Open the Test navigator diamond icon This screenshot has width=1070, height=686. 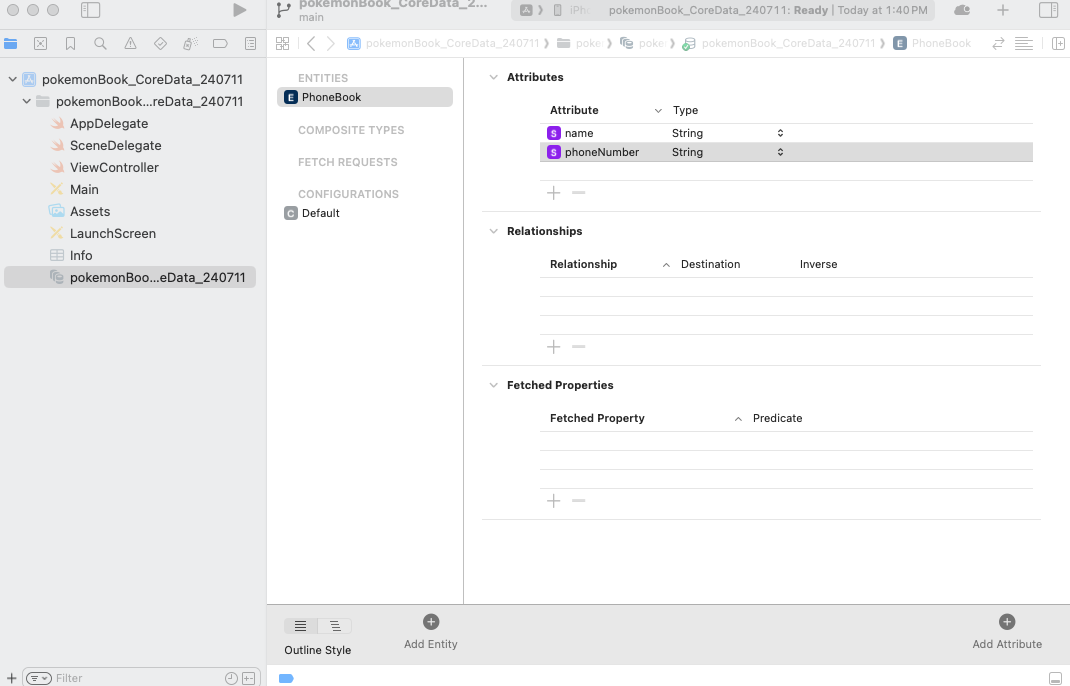(x=160, y=44)
